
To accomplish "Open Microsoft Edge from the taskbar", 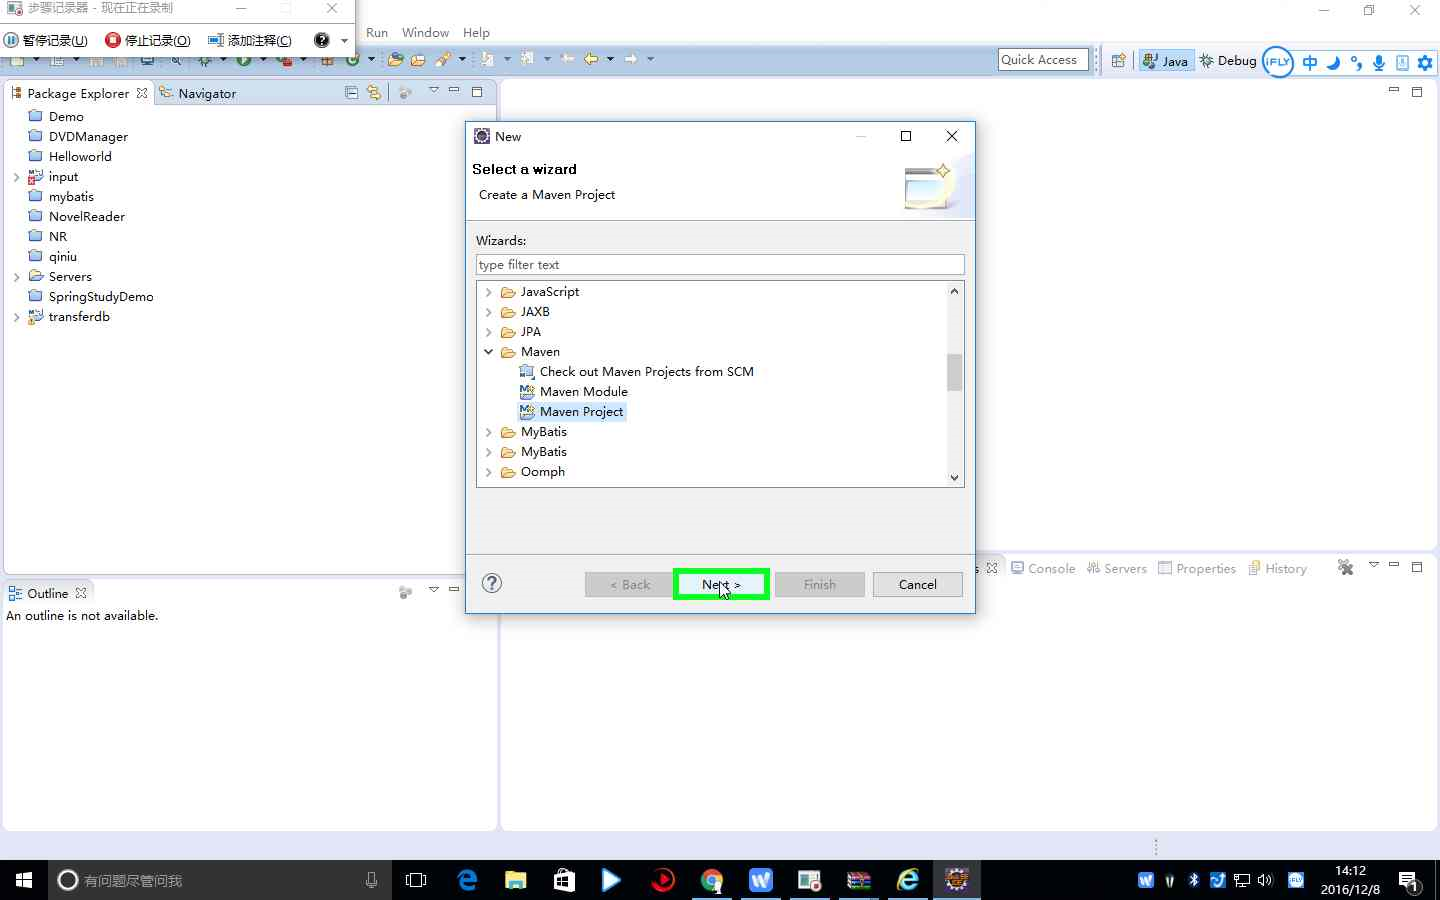I will 467,880.
